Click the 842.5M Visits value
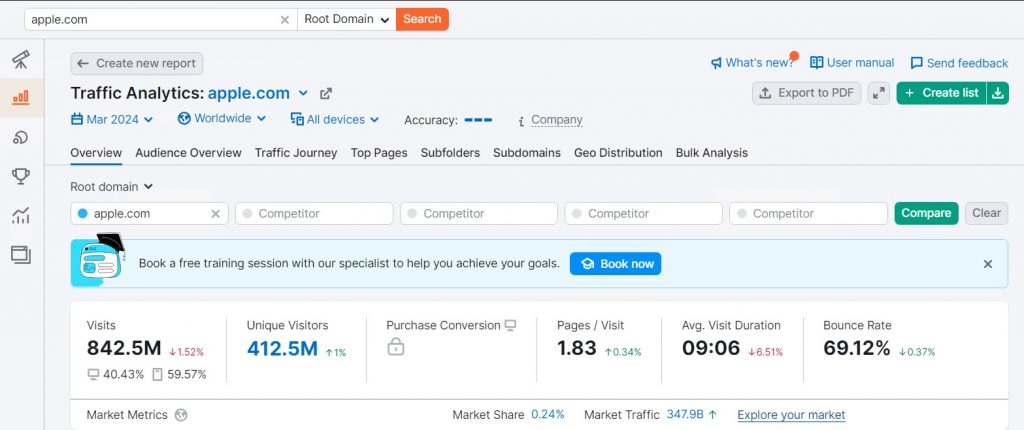The height and width of the screenshot is (430, 1024). 124,348
